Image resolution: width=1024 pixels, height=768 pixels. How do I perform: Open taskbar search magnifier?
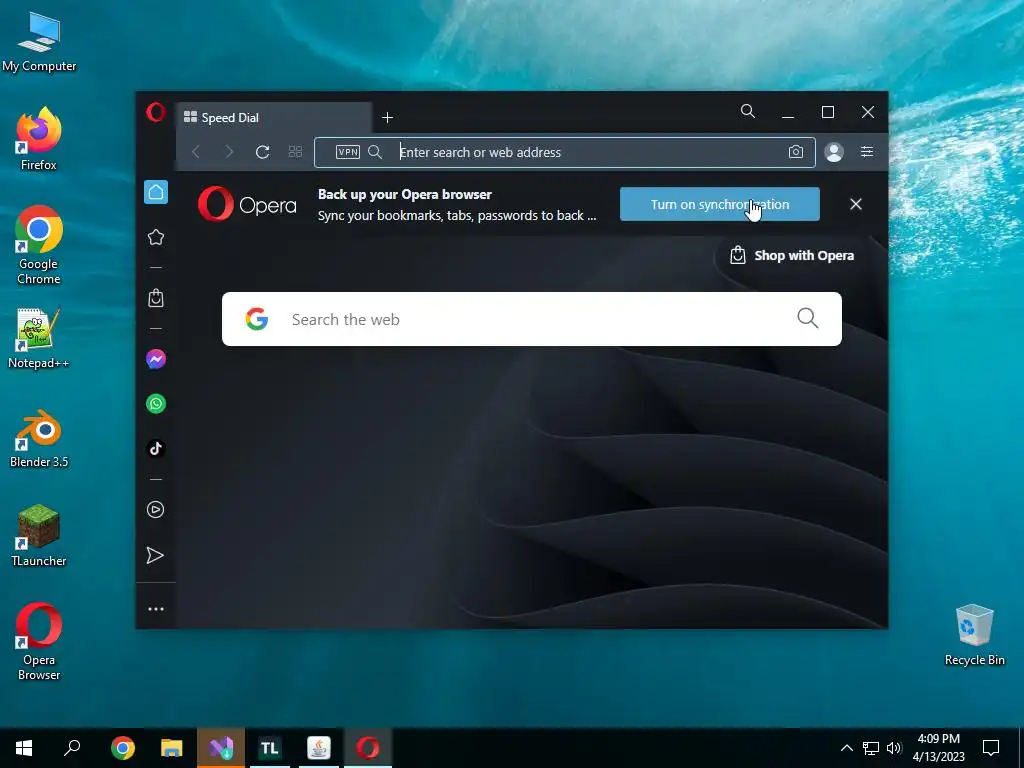click(72, 748)
